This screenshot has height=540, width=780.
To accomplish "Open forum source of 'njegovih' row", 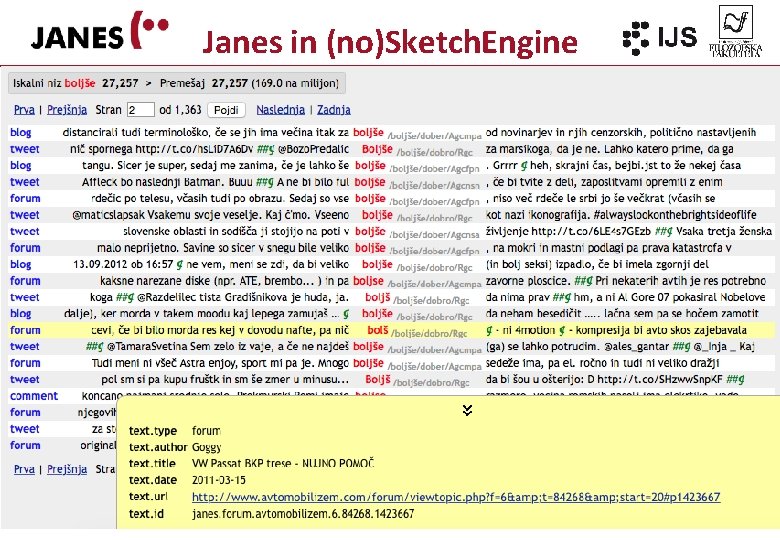I will click(25, 412).
